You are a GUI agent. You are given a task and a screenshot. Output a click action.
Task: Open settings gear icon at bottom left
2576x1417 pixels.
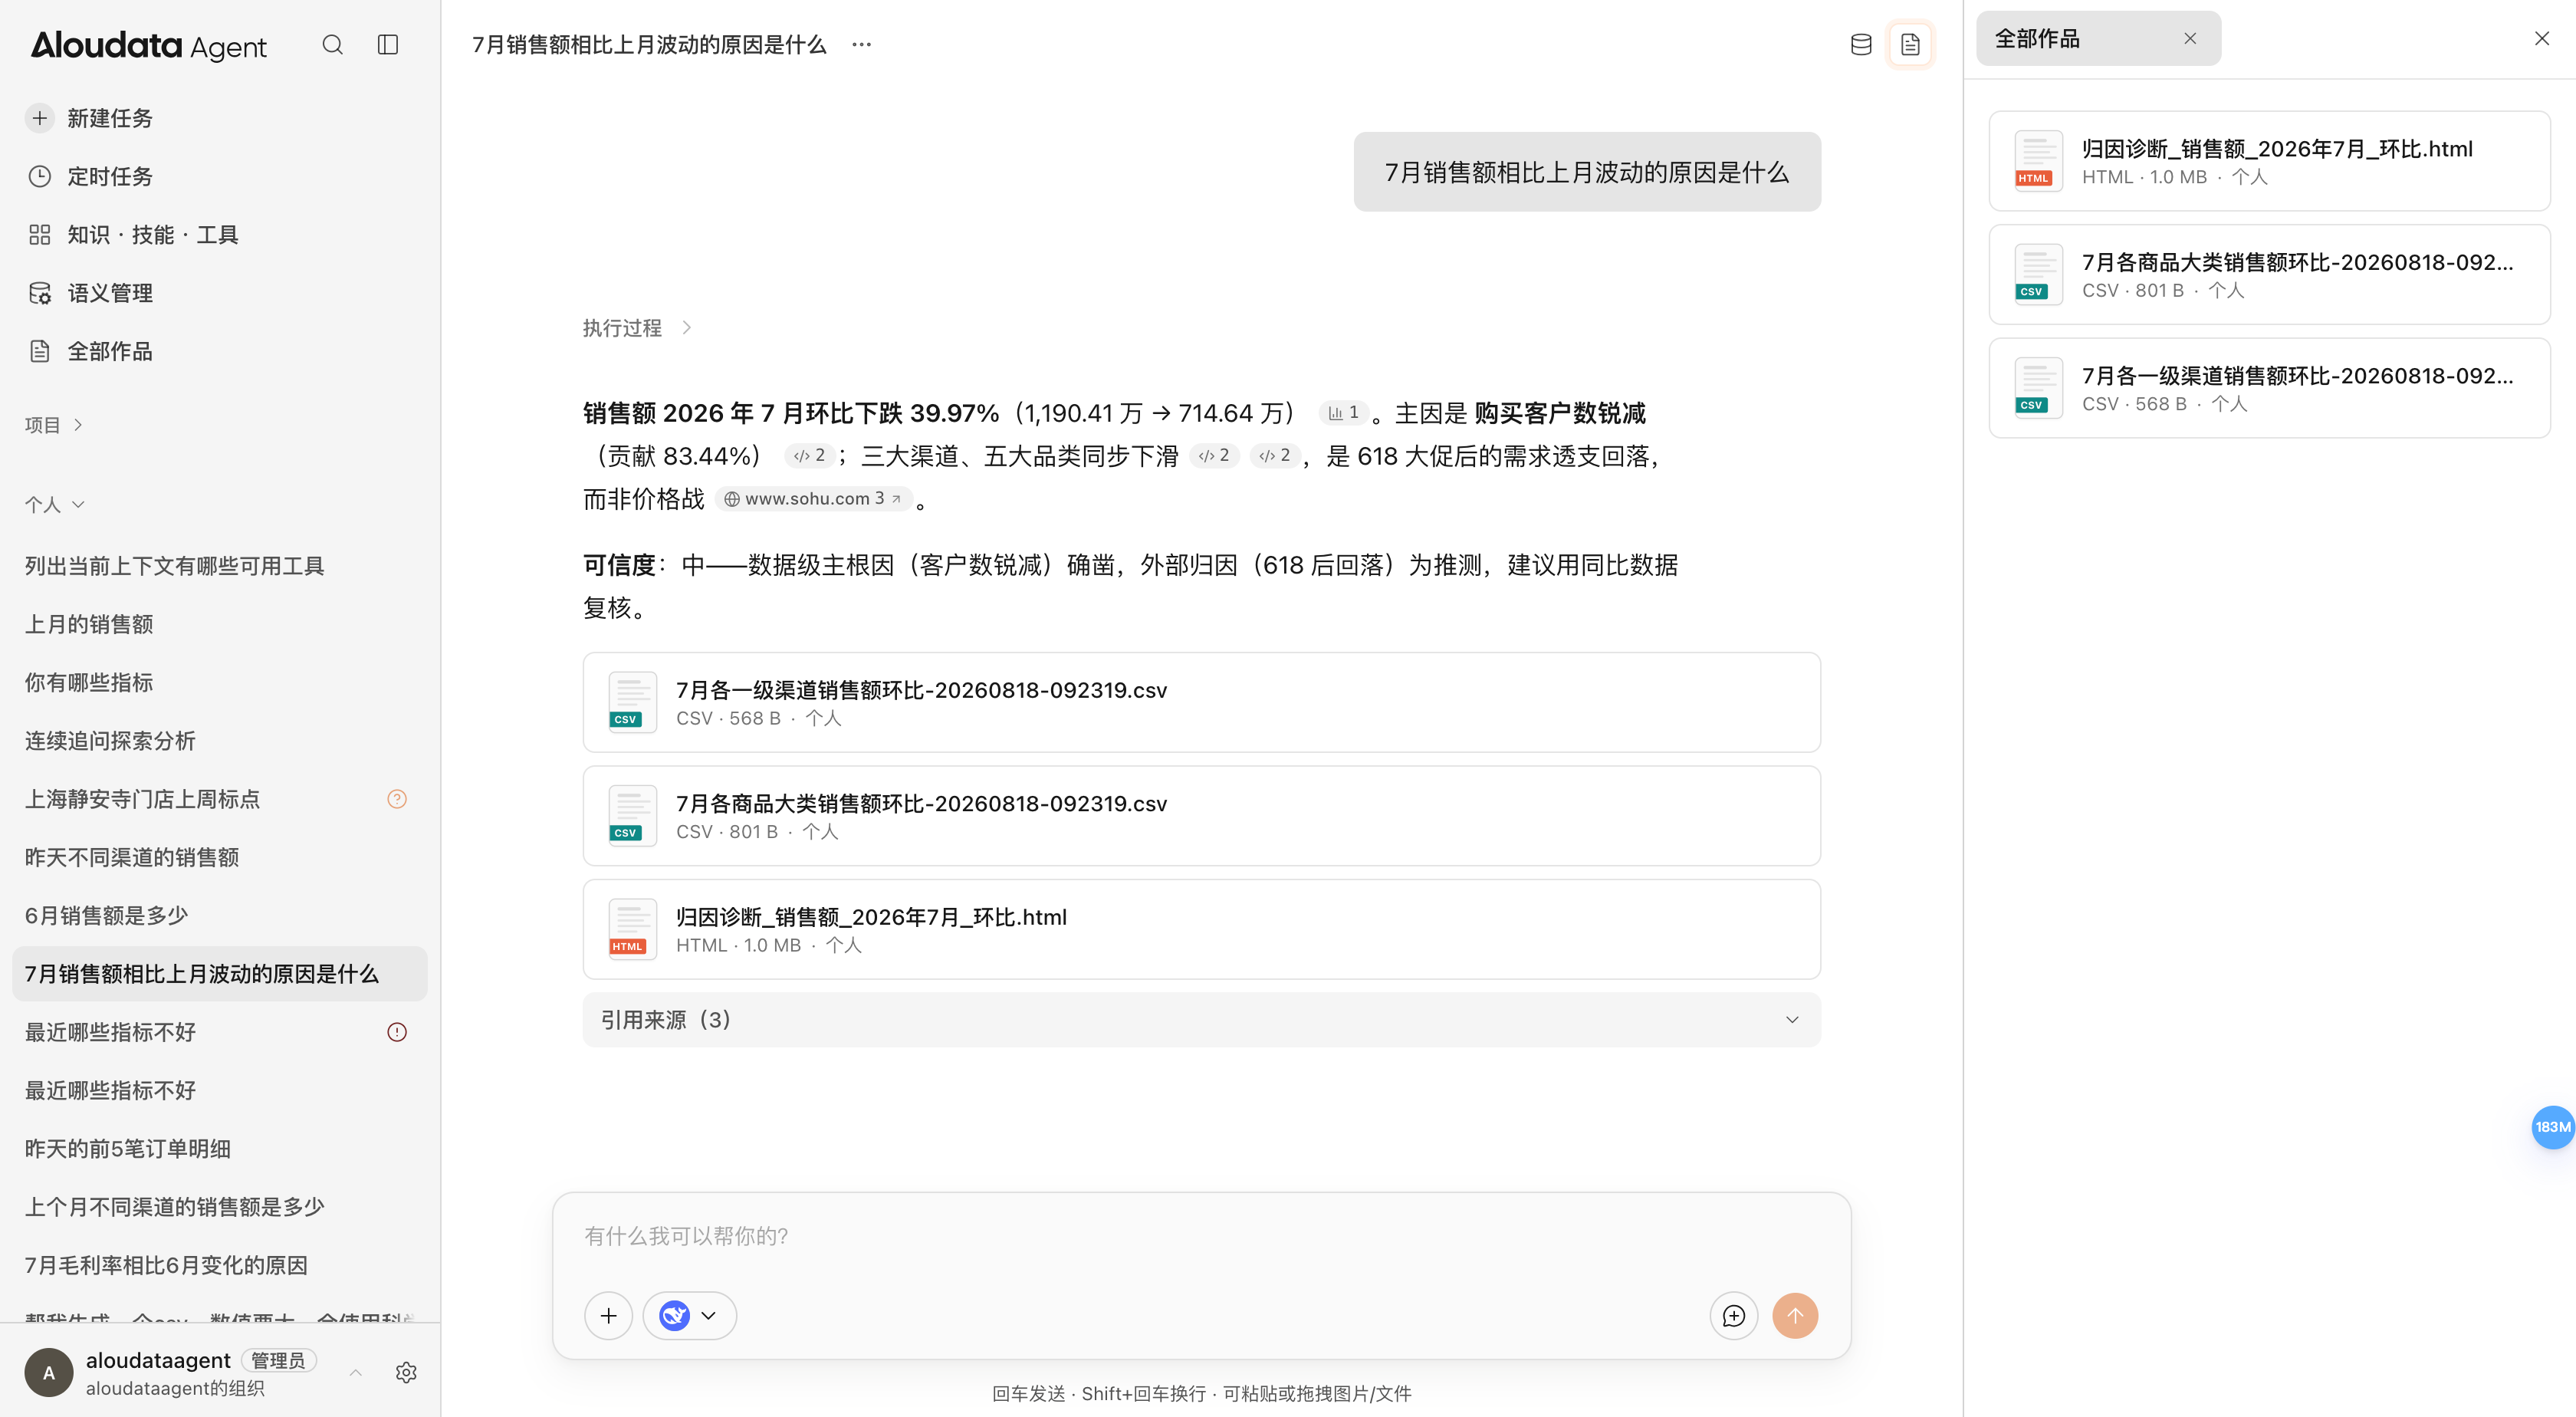click(406, 1373)
